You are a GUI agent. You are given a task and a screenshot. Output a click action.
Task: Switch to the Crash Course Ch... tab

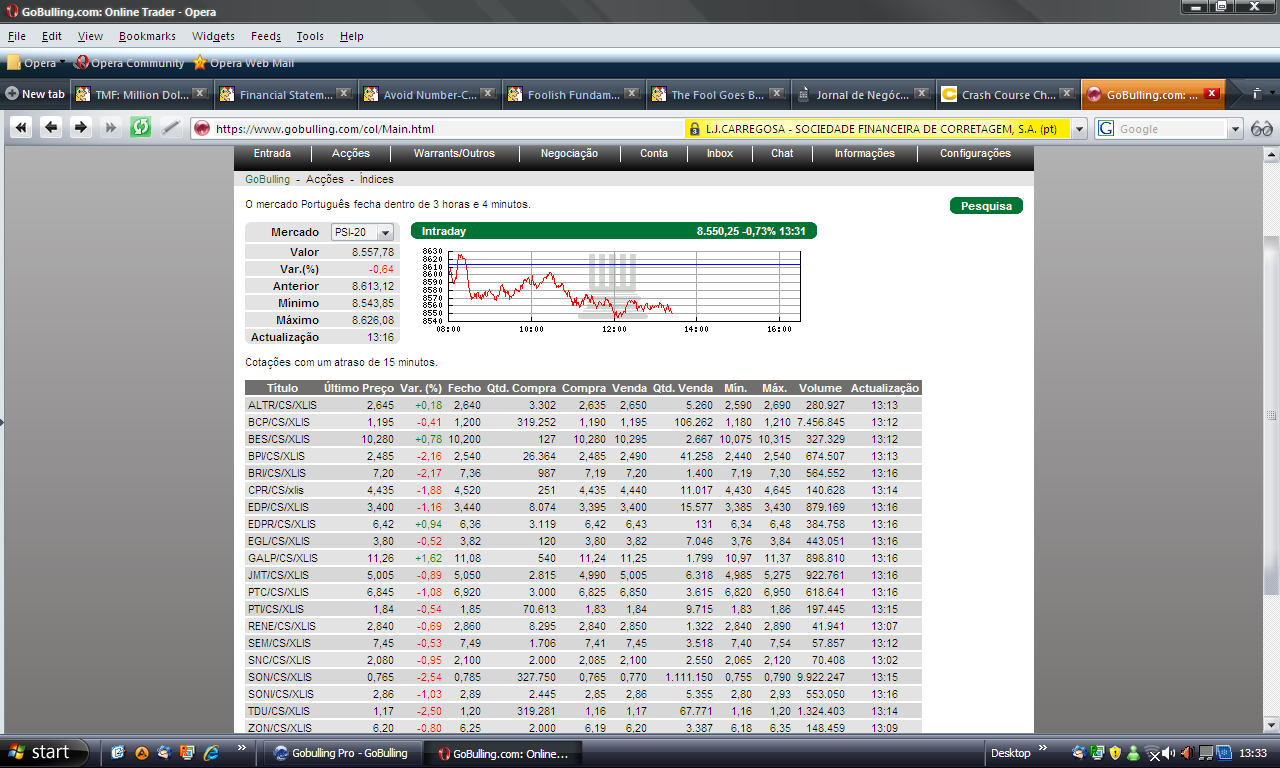[1008, 95]
